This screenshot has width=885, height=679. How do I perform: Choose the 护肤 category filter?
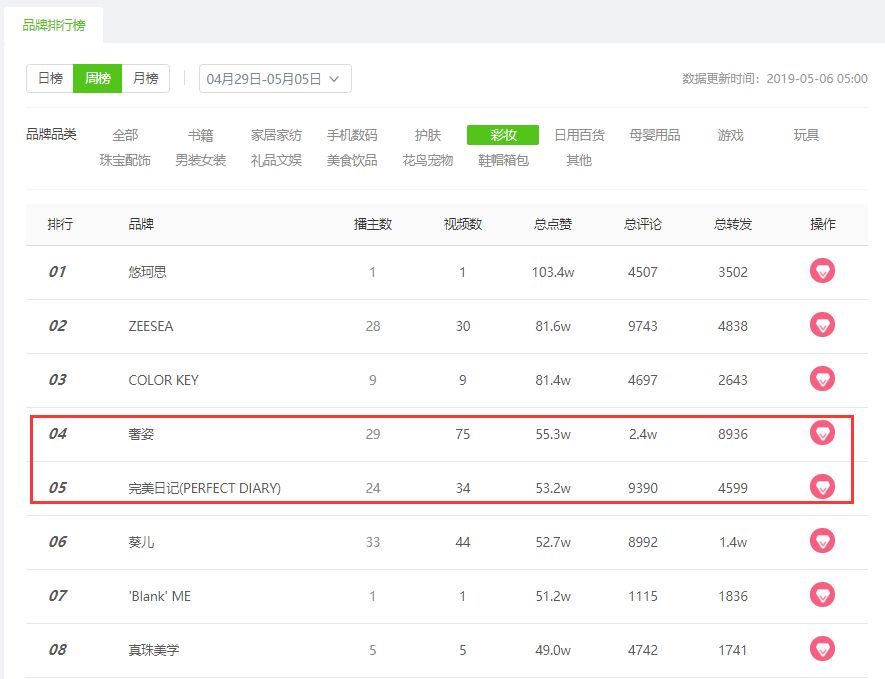coord(427,135)
